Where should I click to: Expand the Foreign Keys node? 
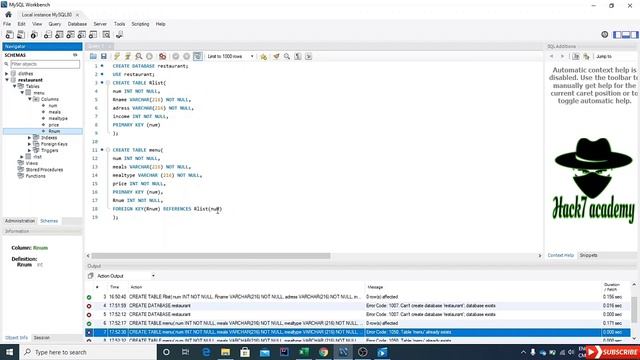click(29, 144)
